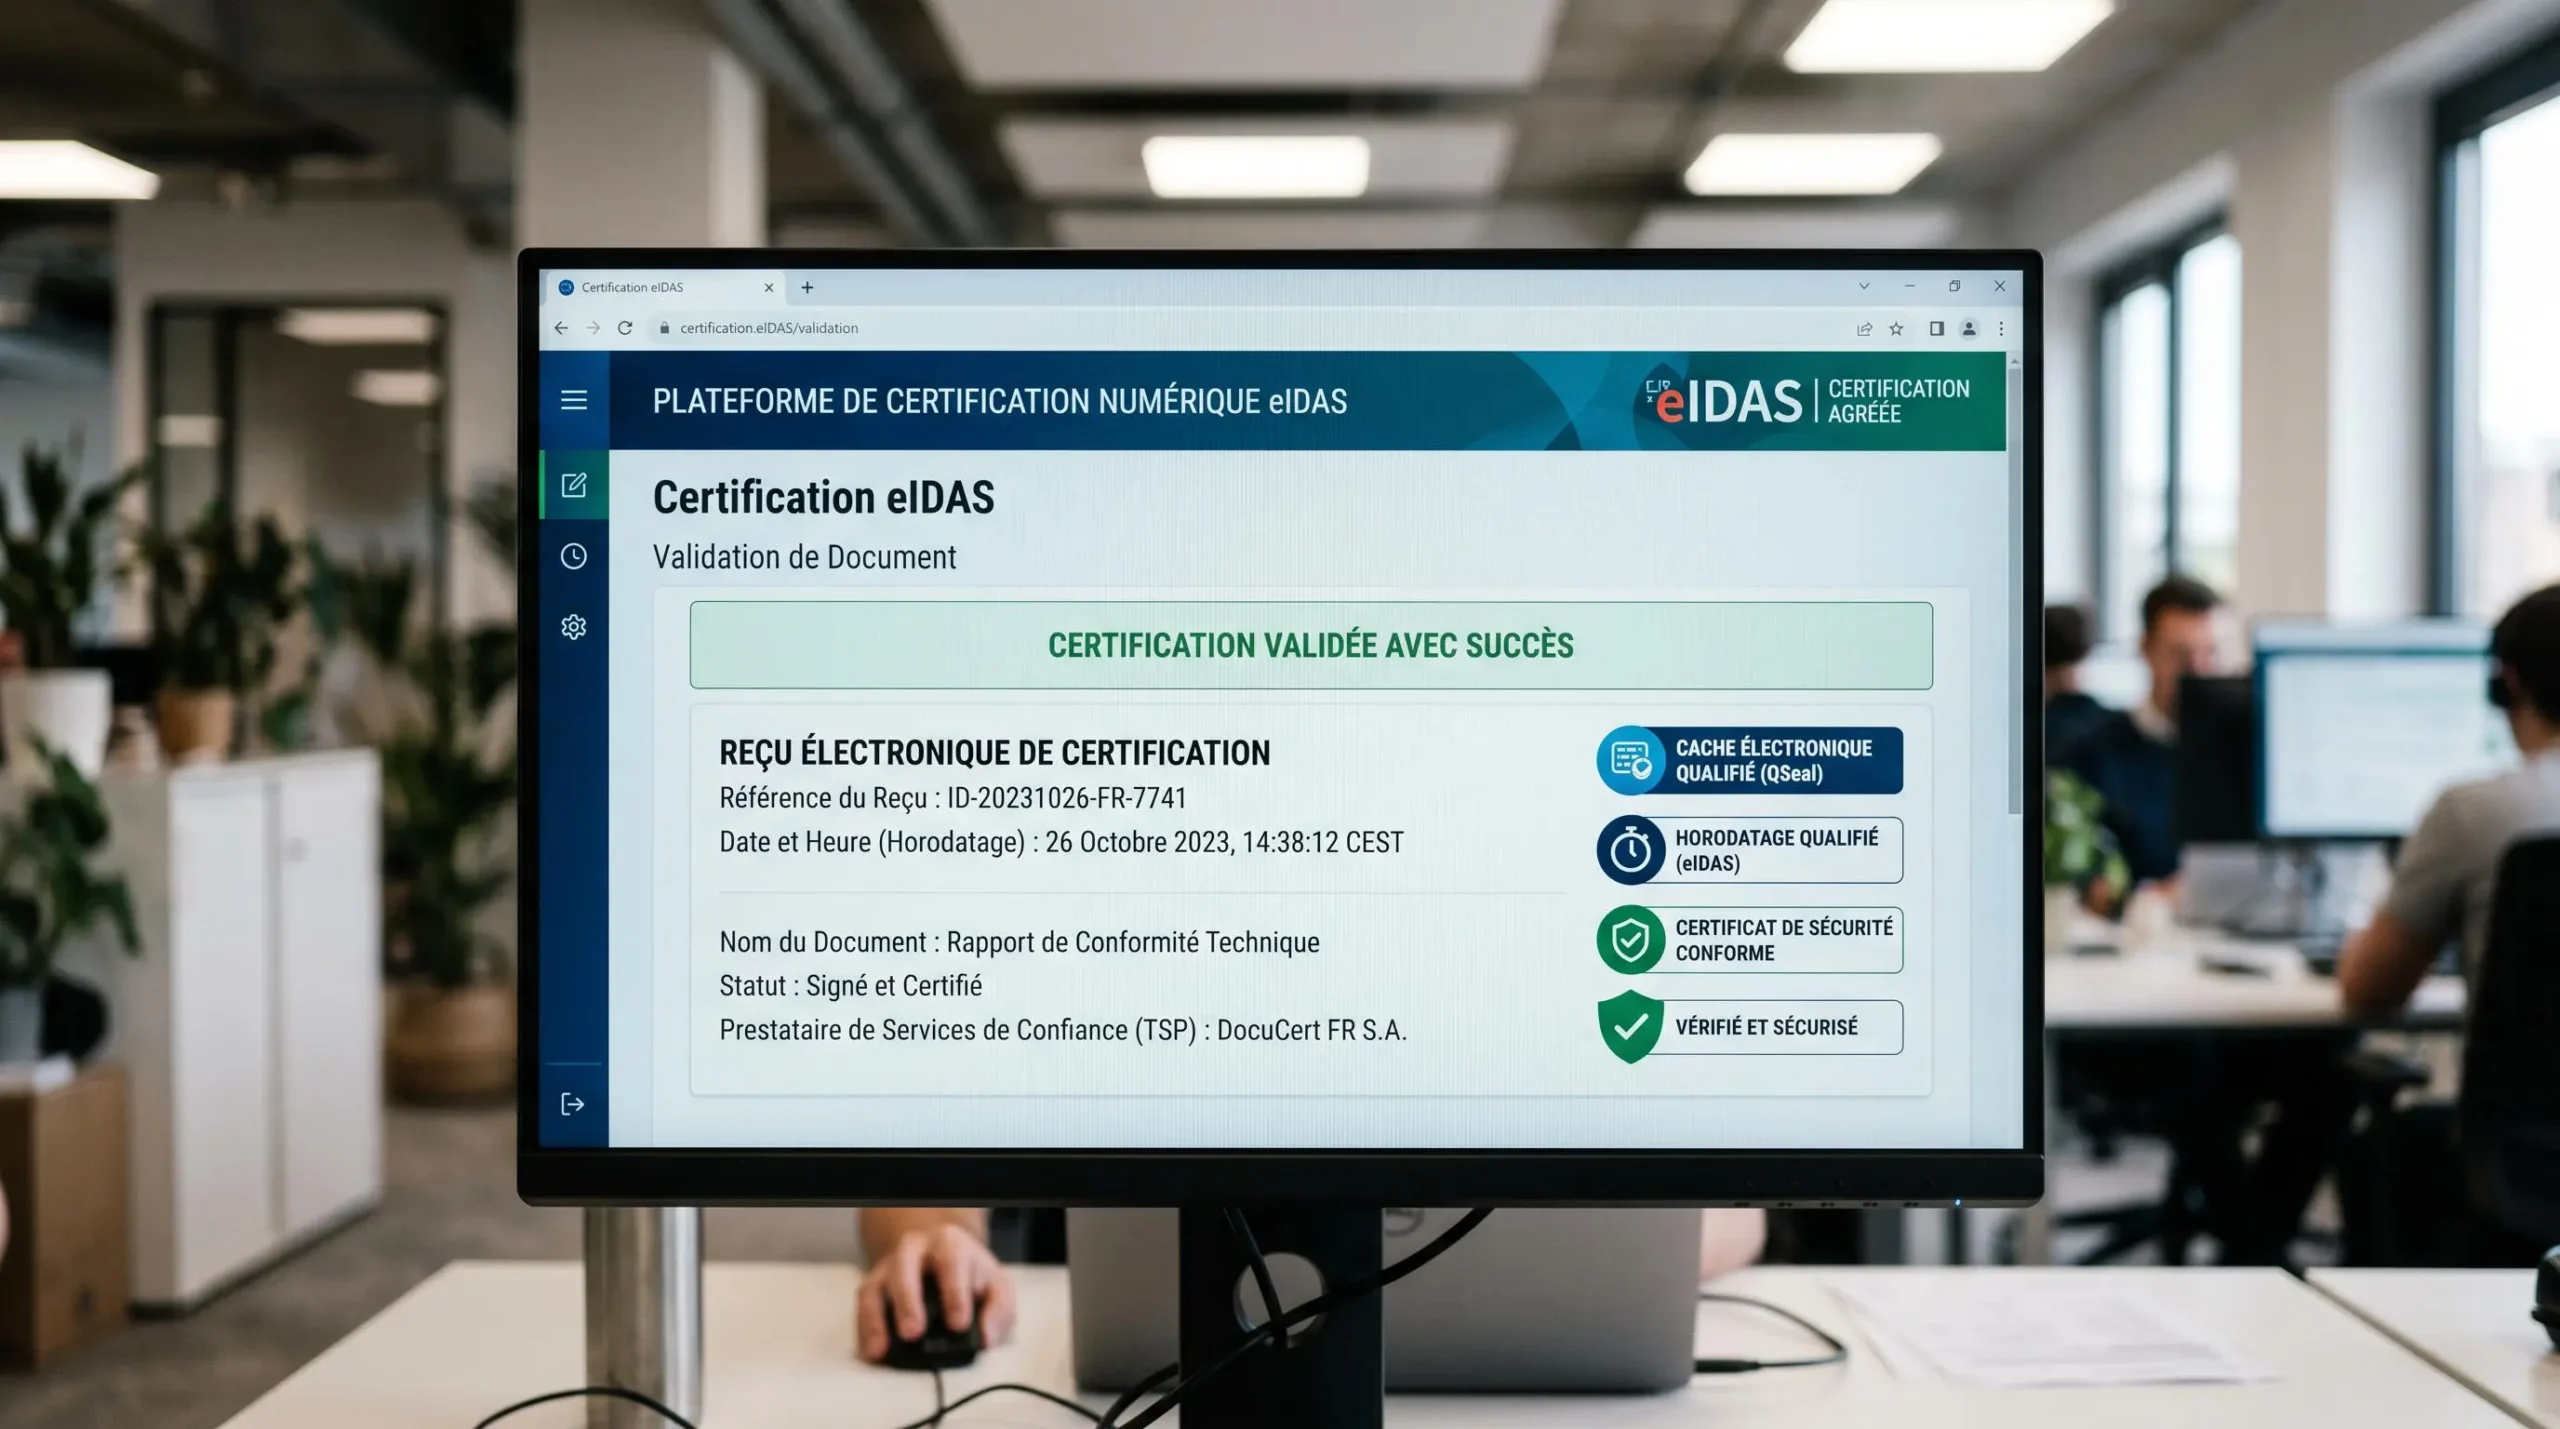The image size is (2560, 1429).
Task: Click the Reçu Électronique de Certification heading
Action: [x=995, y=753]
